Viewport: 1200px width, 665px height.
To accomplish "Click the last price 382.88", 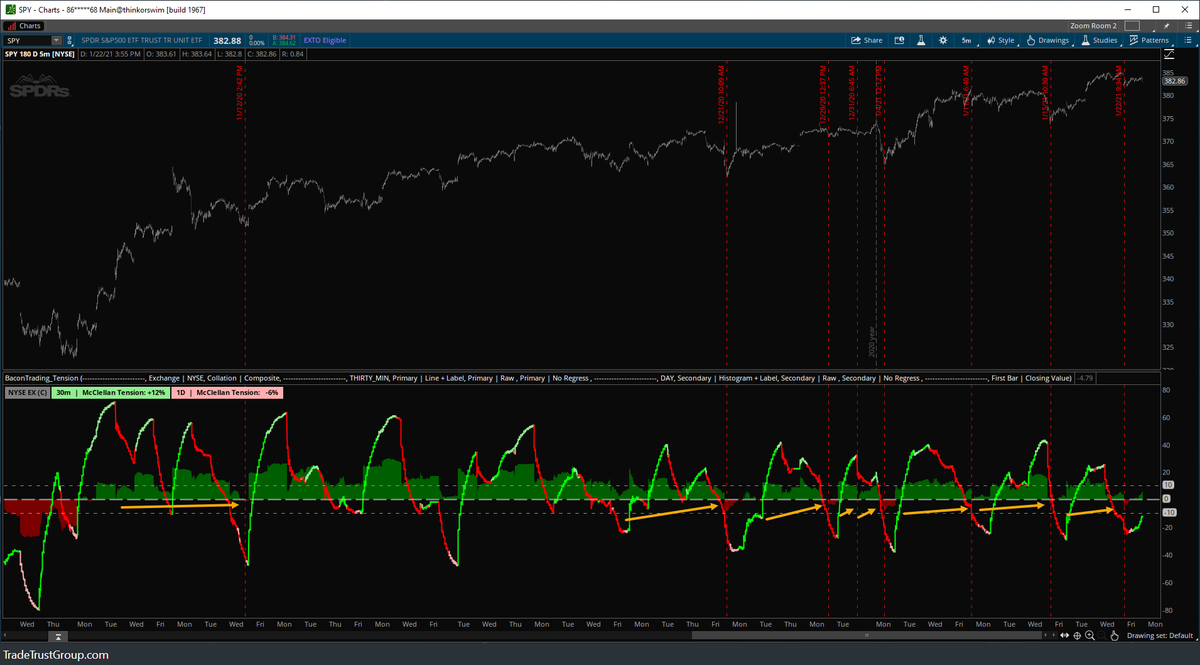I will (x=227, y=41).
